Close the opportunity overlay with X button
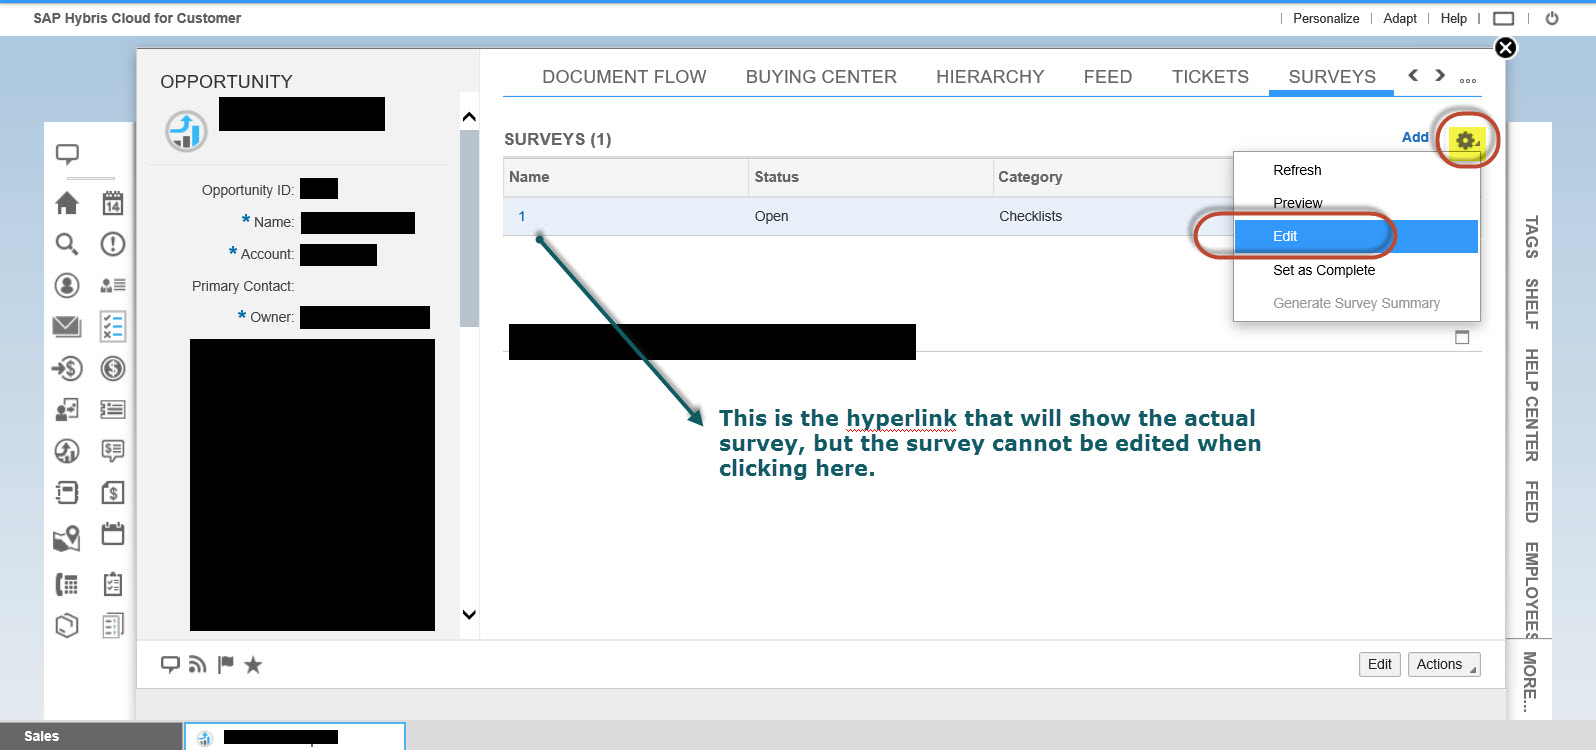This screenshot has width=1596, height=750. pyautogui.click(x=1505, y=48)
